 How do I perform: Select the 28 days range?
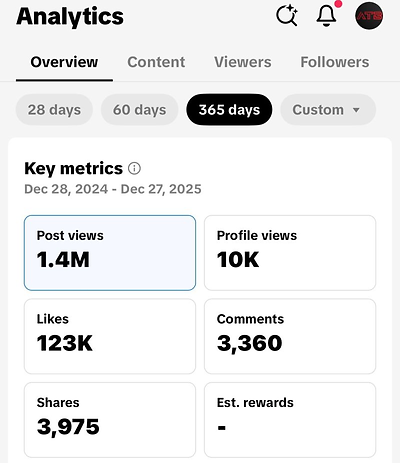pos(54,110)
